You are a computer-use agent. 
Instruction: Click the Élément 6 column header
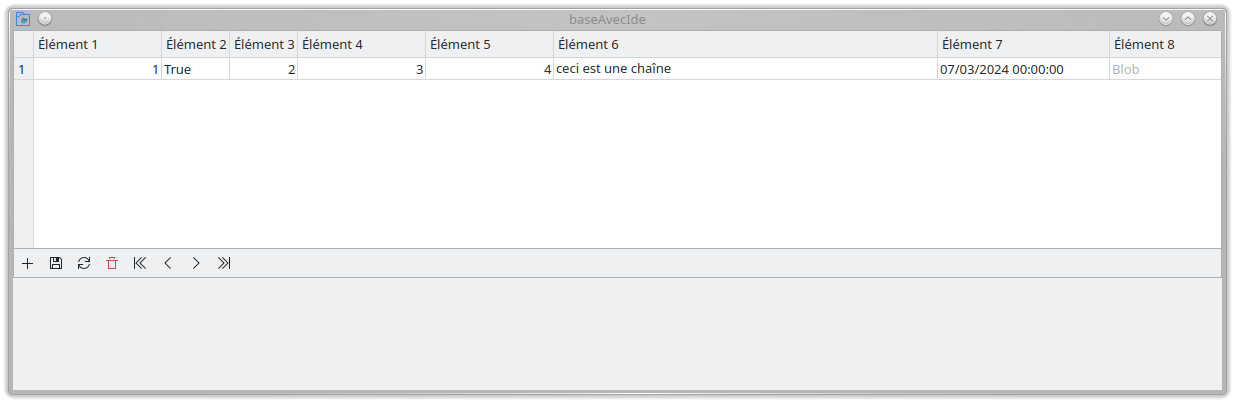pos(746,44)
